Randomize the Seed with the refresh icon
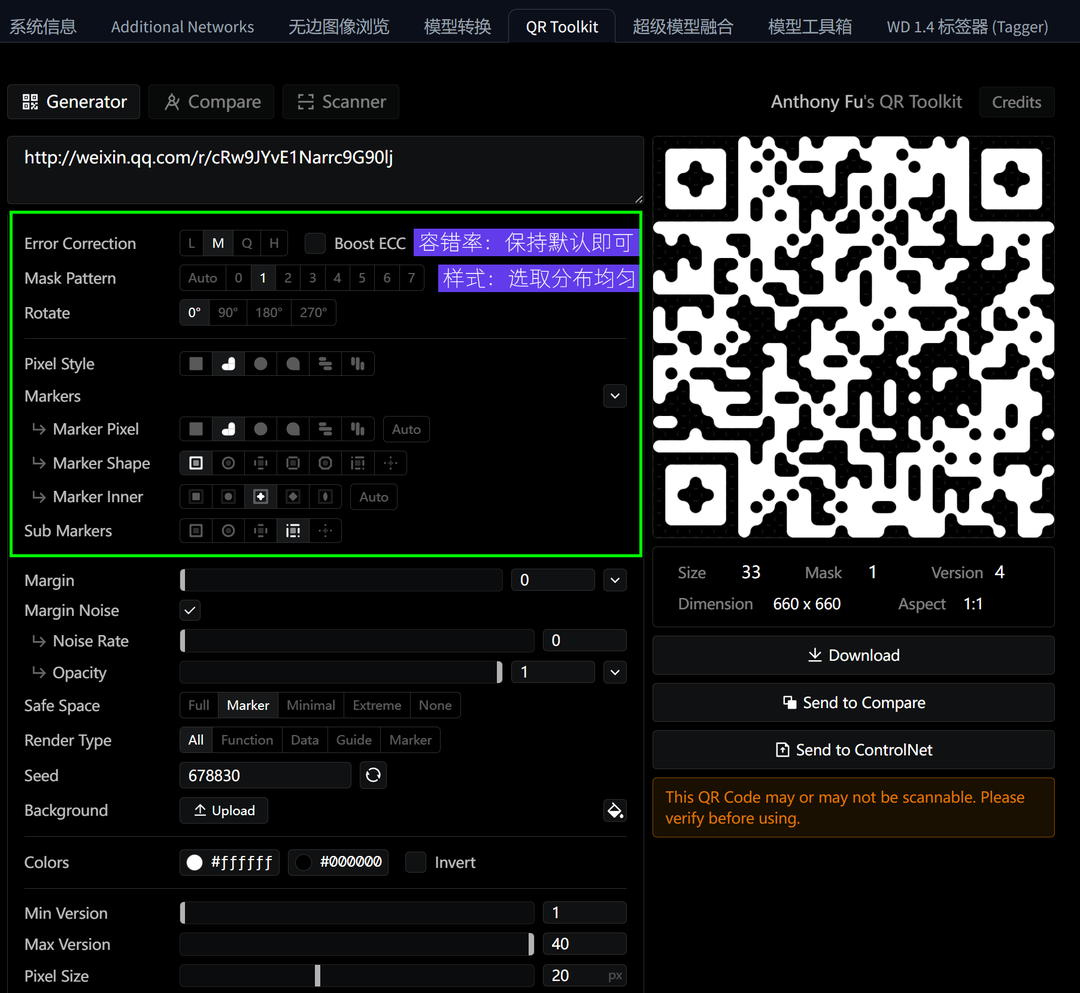This screenshot has height=993, width=1080. click(x=373, y=775)
